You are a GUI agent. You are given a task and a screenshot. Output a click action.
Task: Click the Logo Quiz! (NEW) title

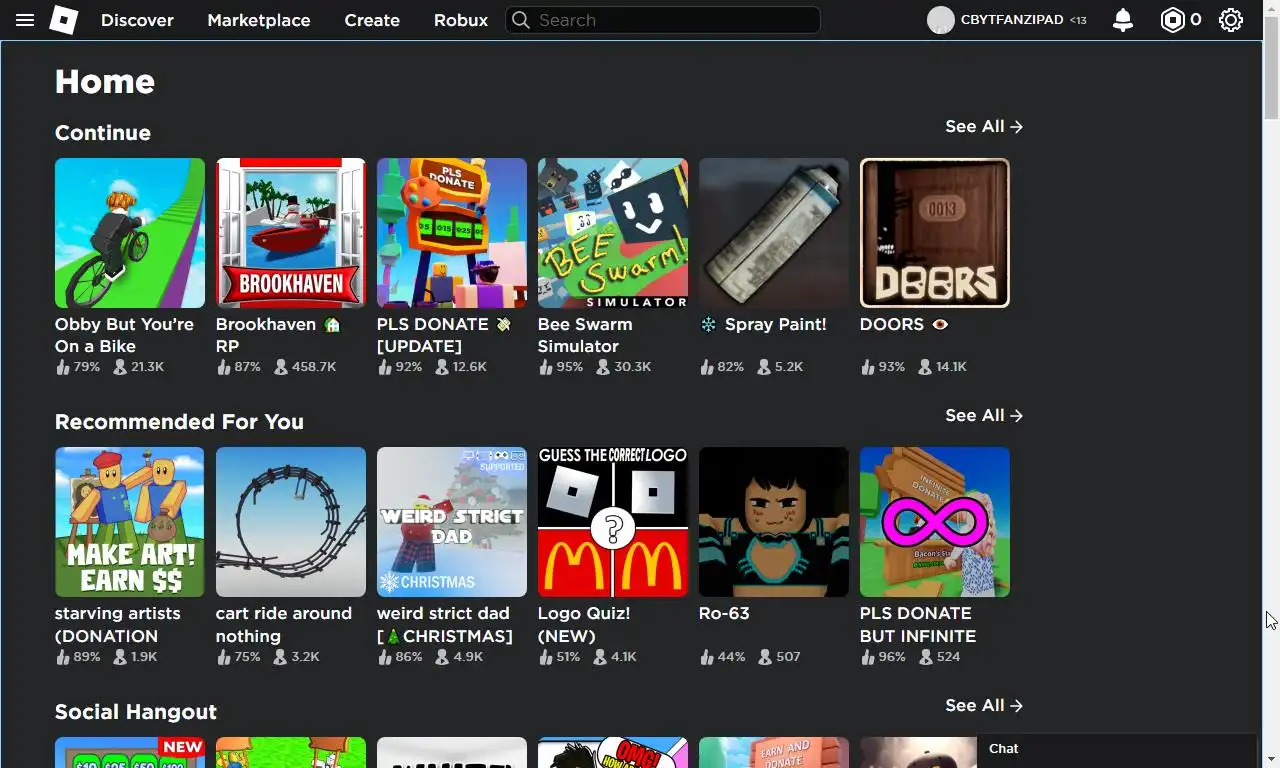[x=584, y=624]
